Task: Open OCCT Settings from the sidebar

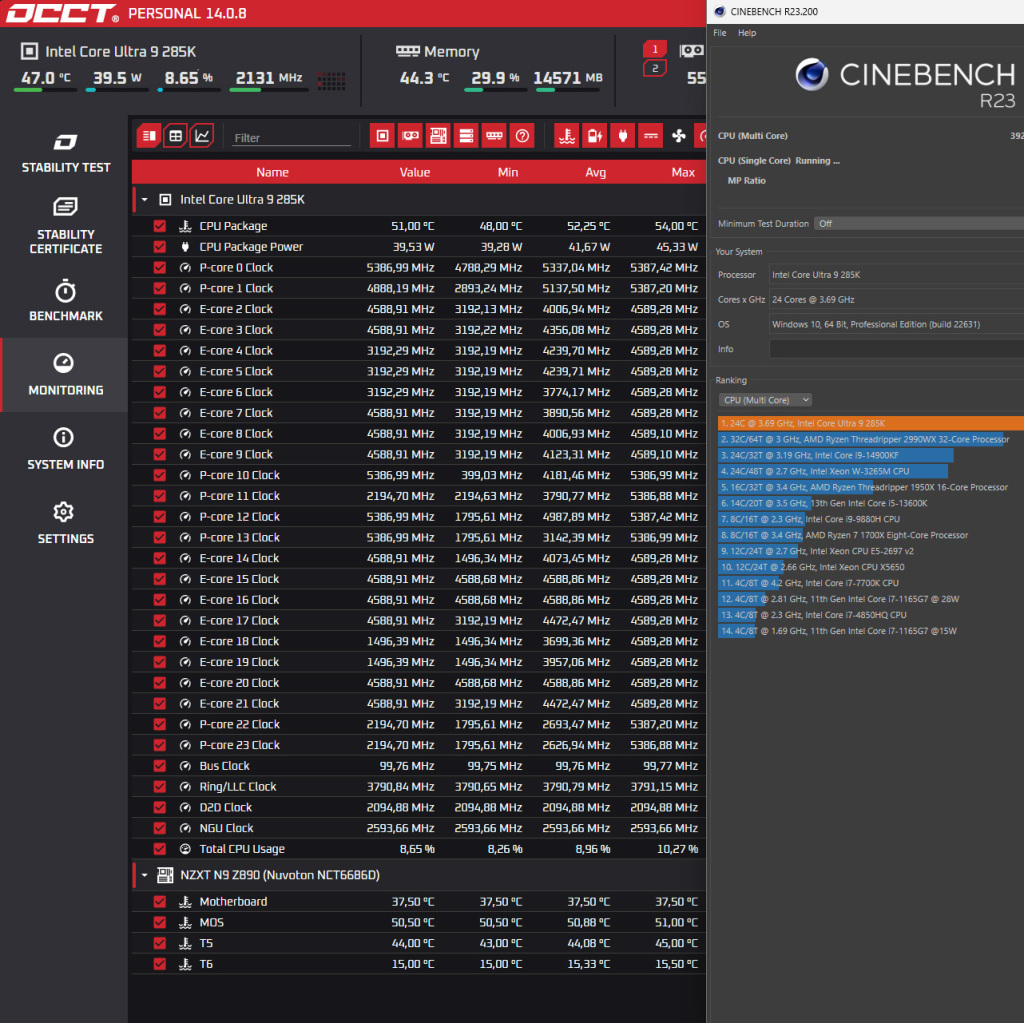Action: 65,523
